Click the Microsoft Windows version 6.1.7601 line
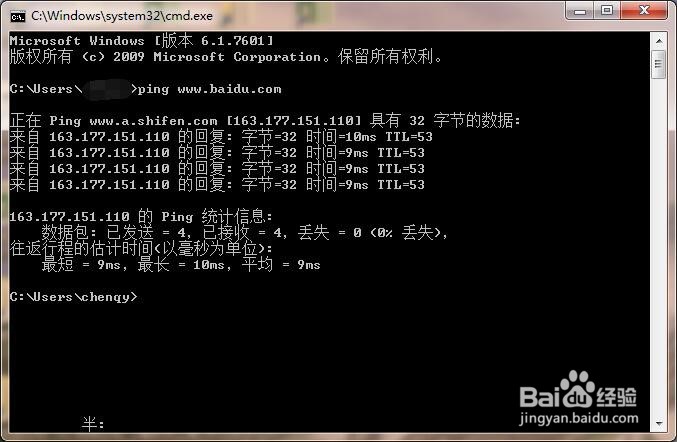The height and width of the screenshot is (442, 677). [142, 41]
